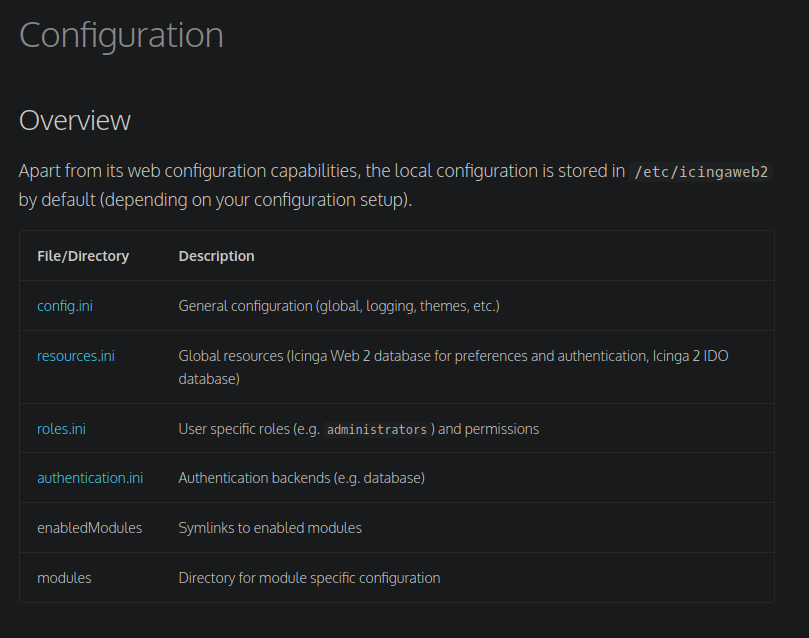809x638 pixels.
Task: Click 'Directory for module specific configuration' text
Action: click(x=309, y=578)
